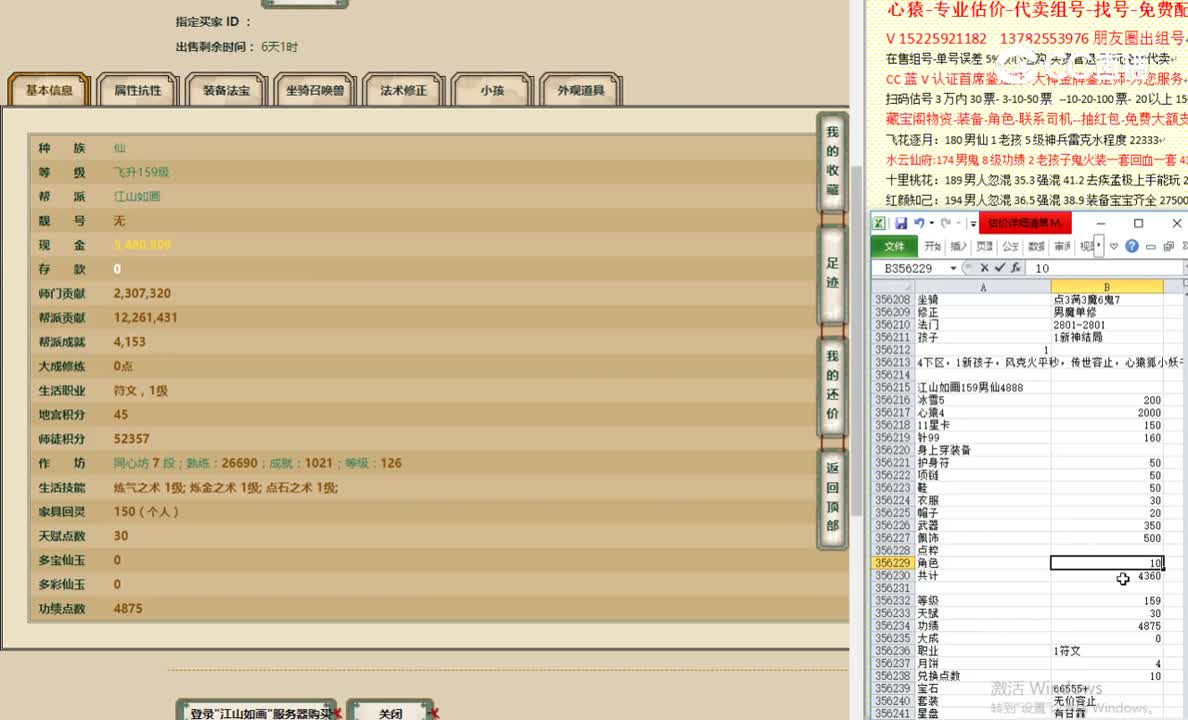The width and height of the screenshot is (1188, 720).
Task: Click the Excel application icon in titlebar
Action: pos(879,223)
